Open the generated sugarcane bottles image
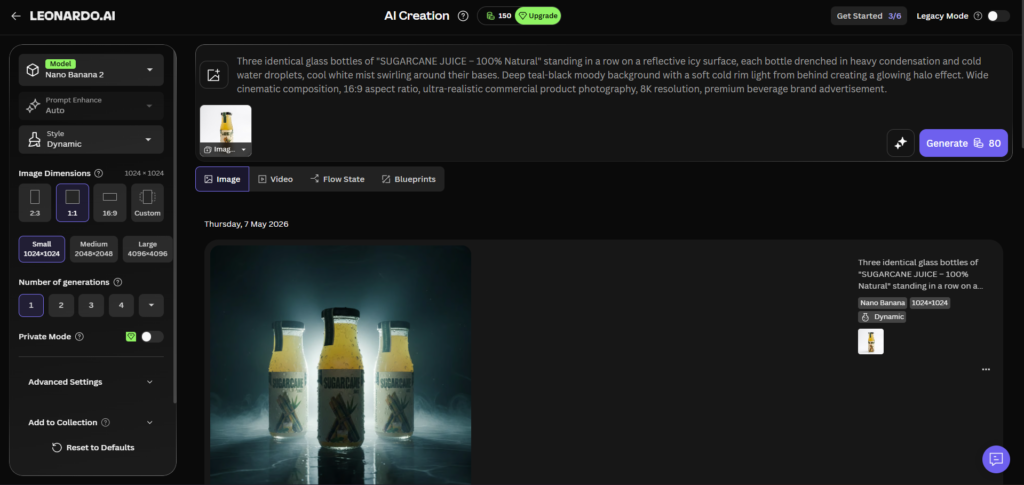The width and height of the screenshot is (1024, 485). pyautogui.click(x=340, y=365)
